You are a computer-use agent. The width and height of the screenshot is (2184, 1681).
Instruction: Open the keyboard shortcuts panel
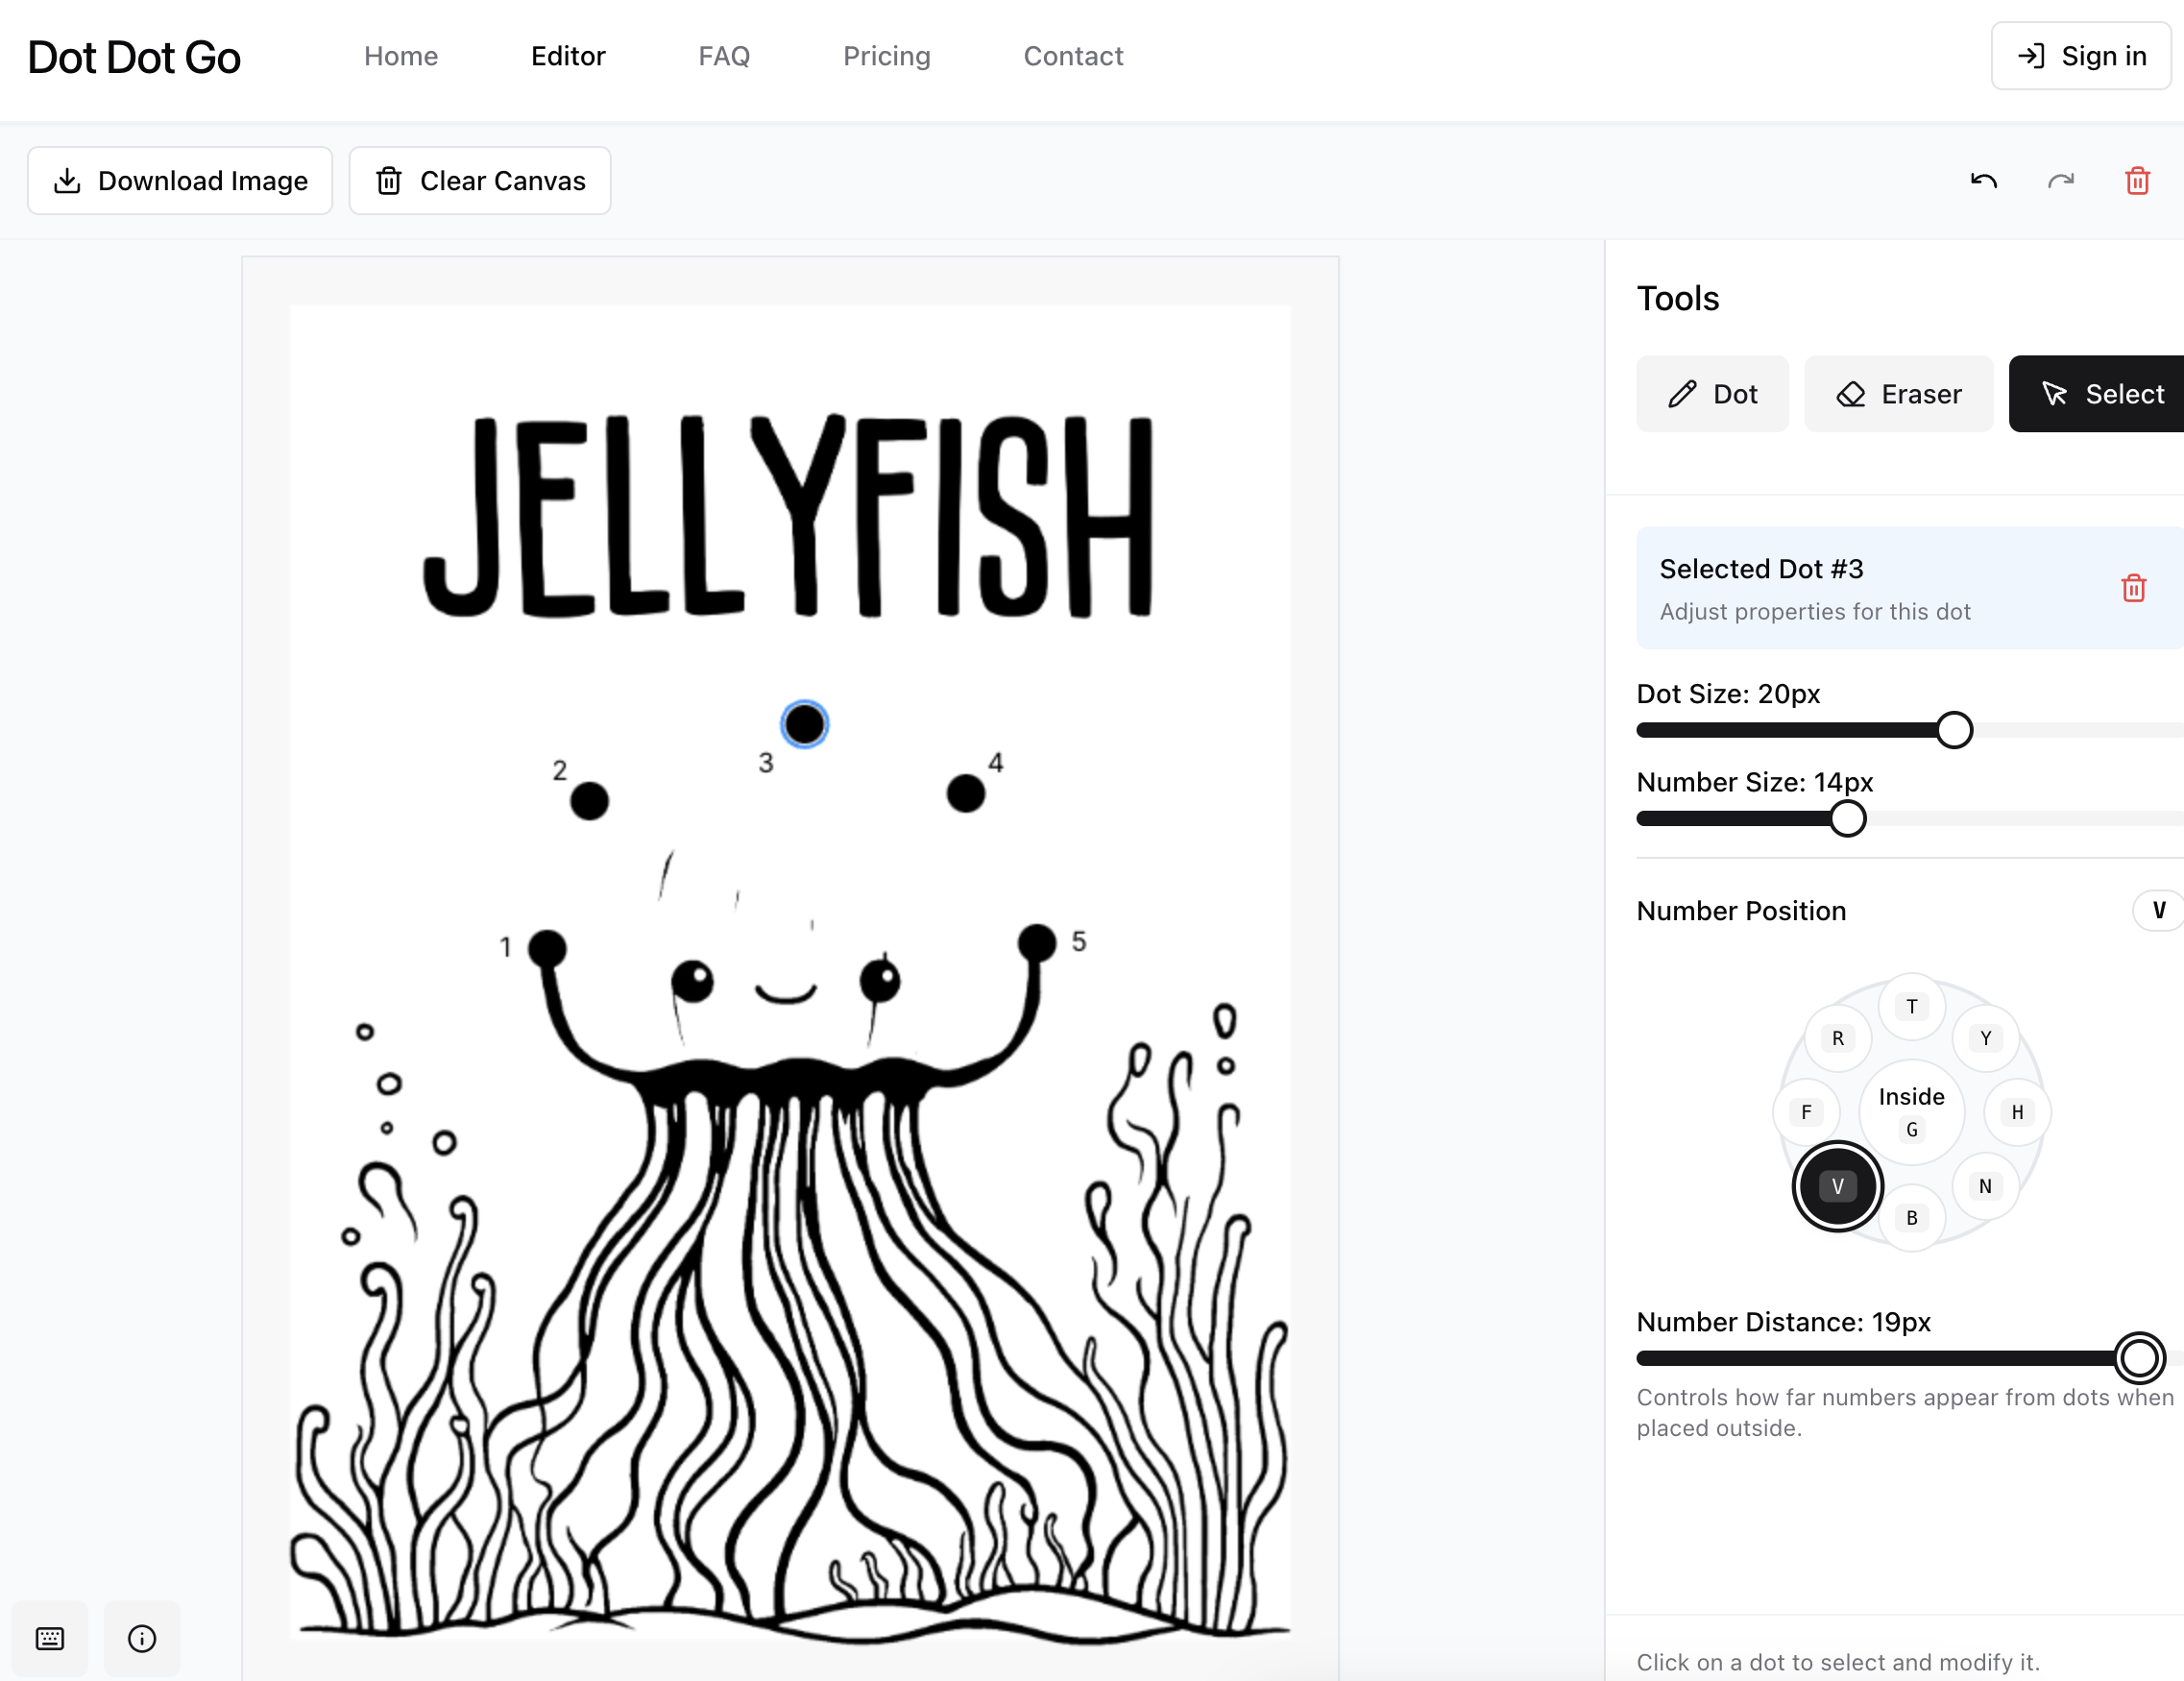(x=49, y=1638)
